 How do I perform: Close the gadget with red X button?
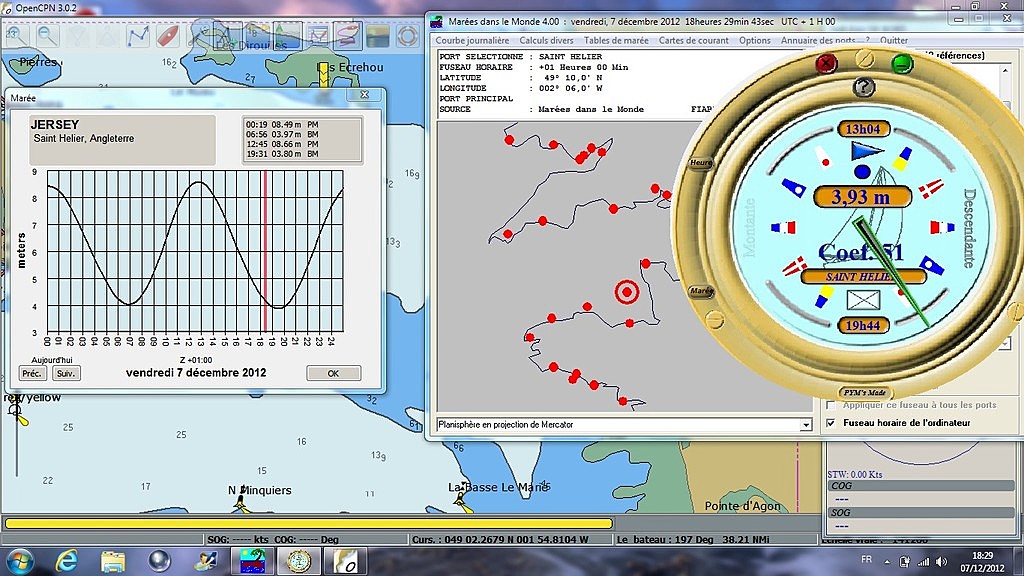pyautogui.click(x=826, y=63)
